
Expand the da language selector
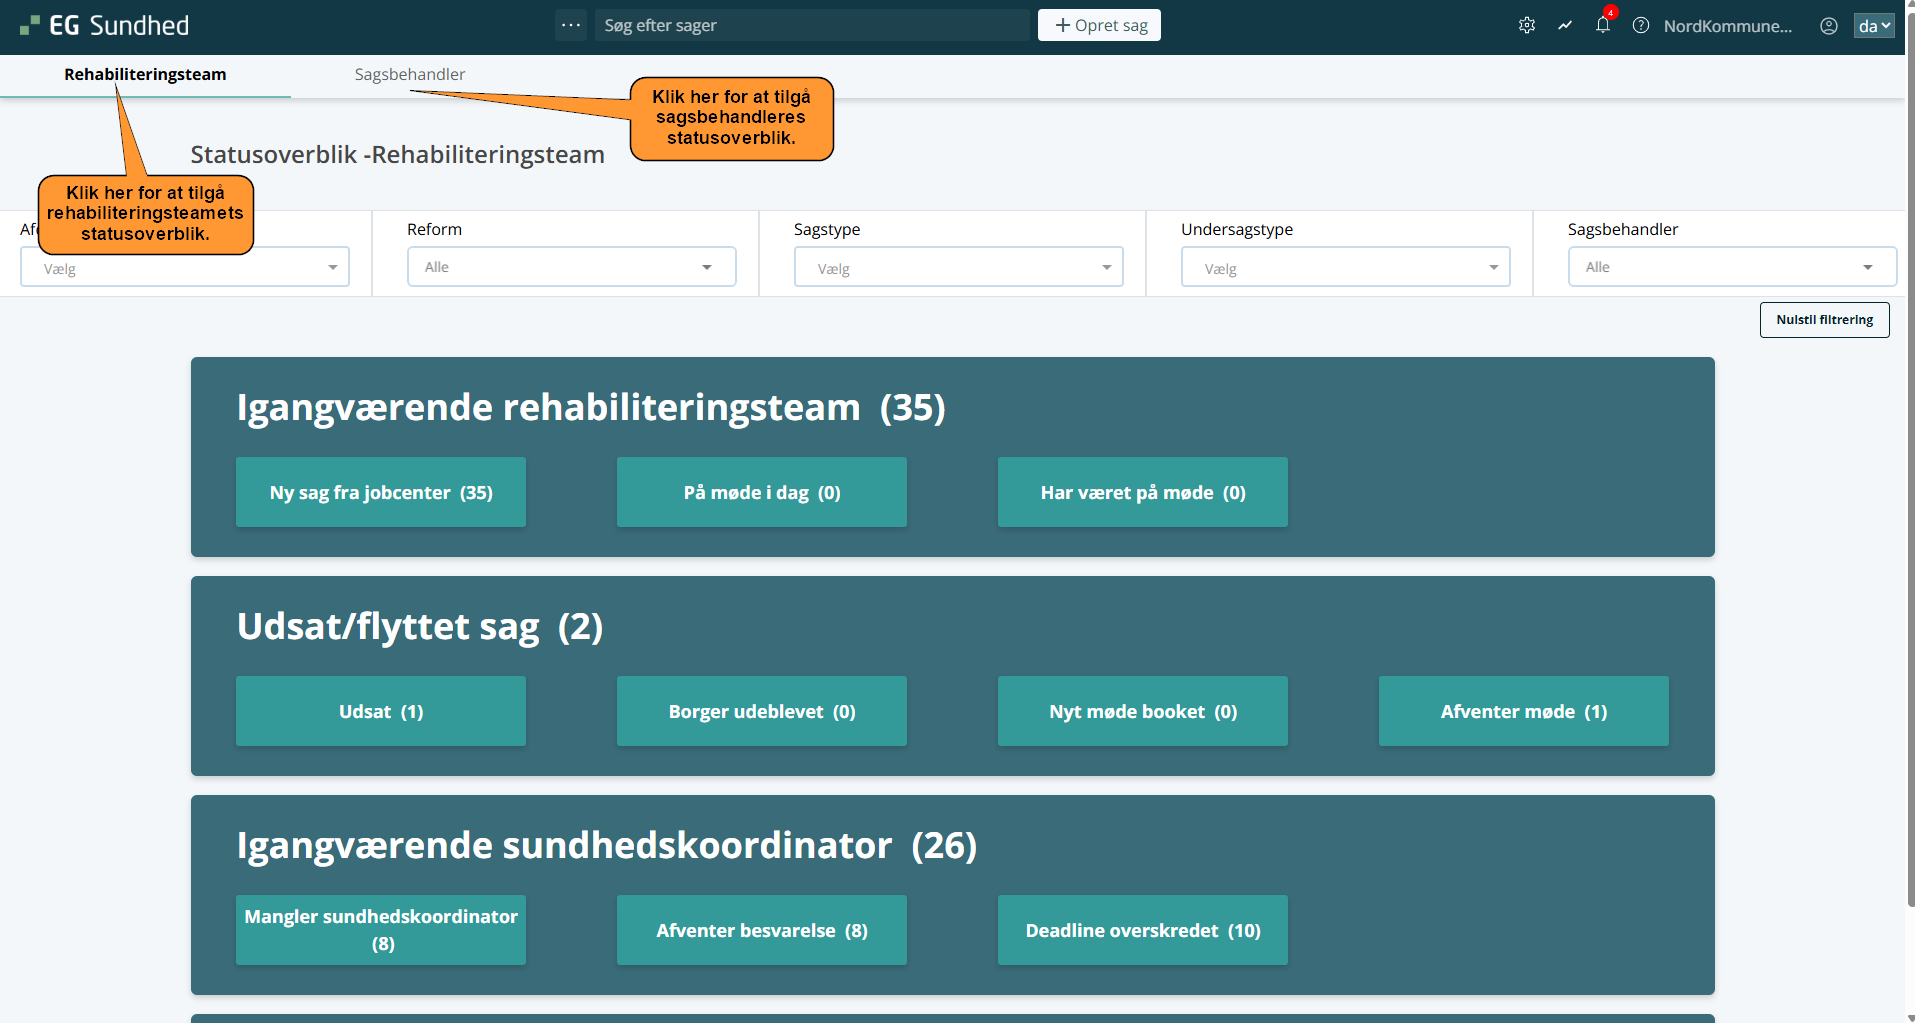click(1874, 26)
